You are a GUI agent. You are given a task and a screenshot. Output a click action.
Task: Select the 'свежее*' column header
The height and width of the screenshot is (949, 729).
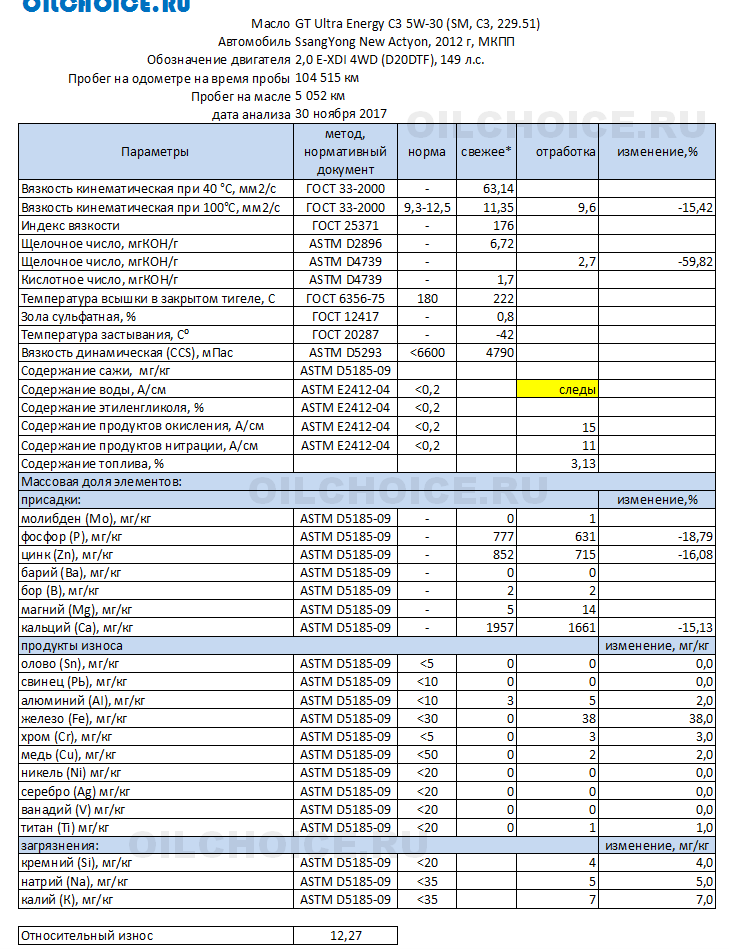[486, 152]
